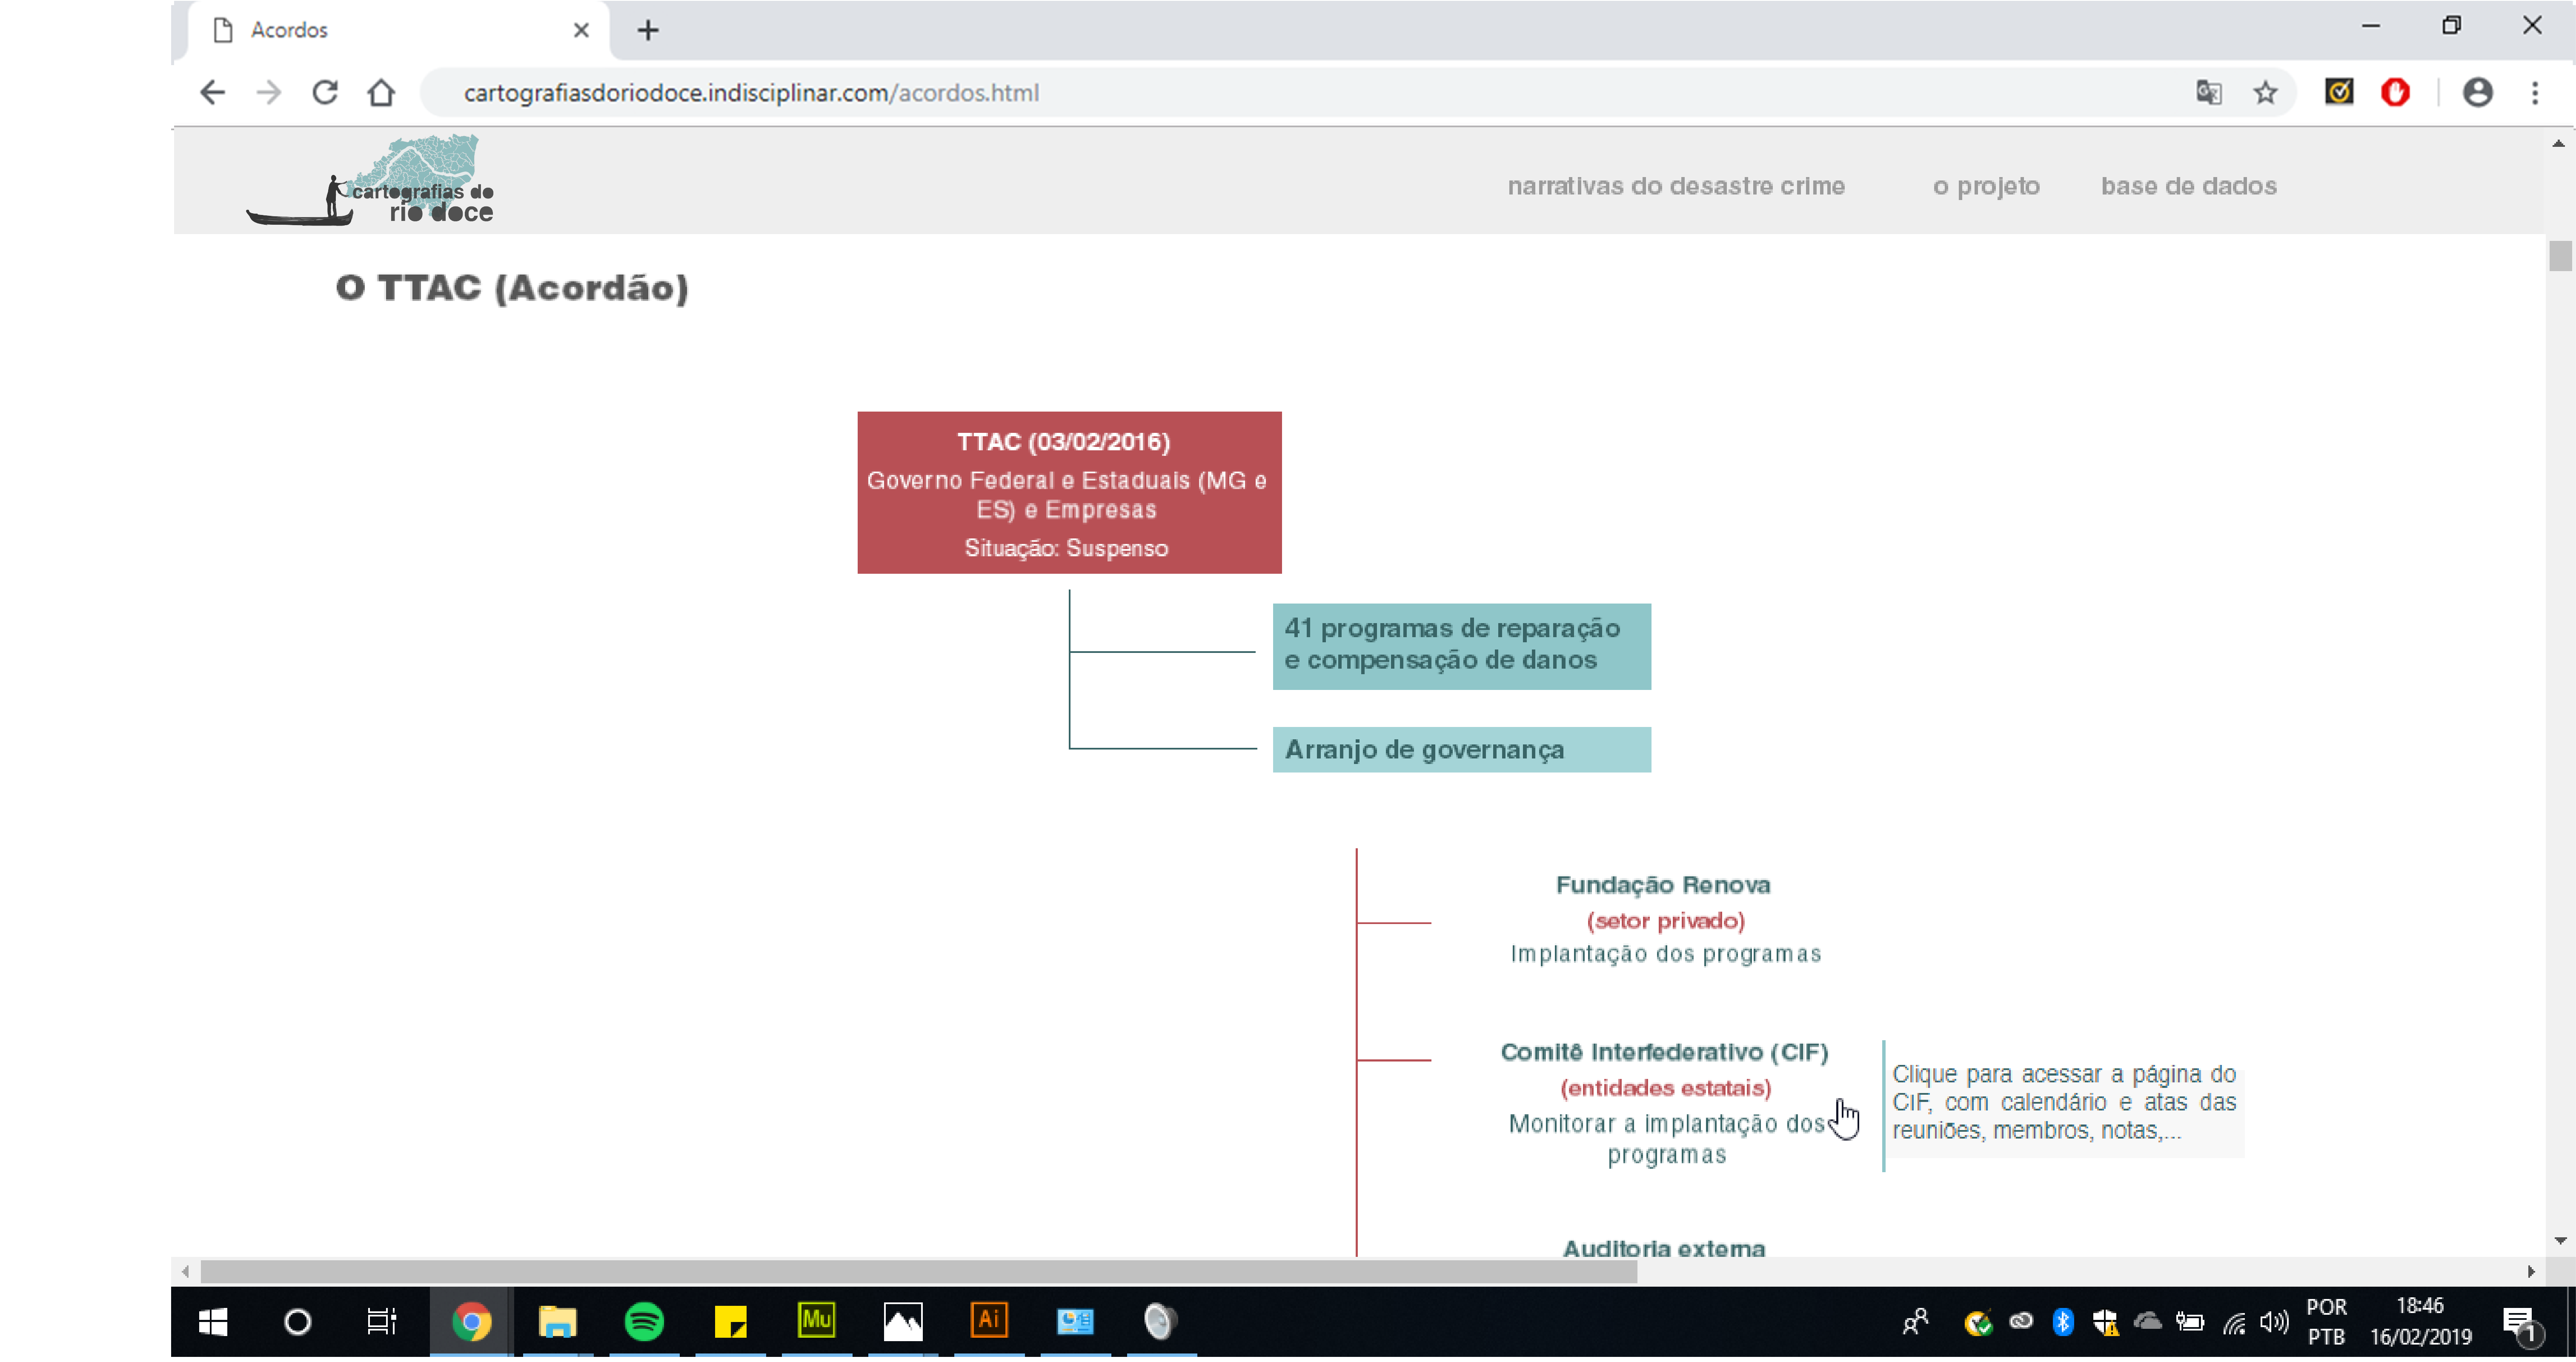Screen dimensions: 2576x1362
Task: Open Spotify from the taskbar
Action: click(644, 1322)
